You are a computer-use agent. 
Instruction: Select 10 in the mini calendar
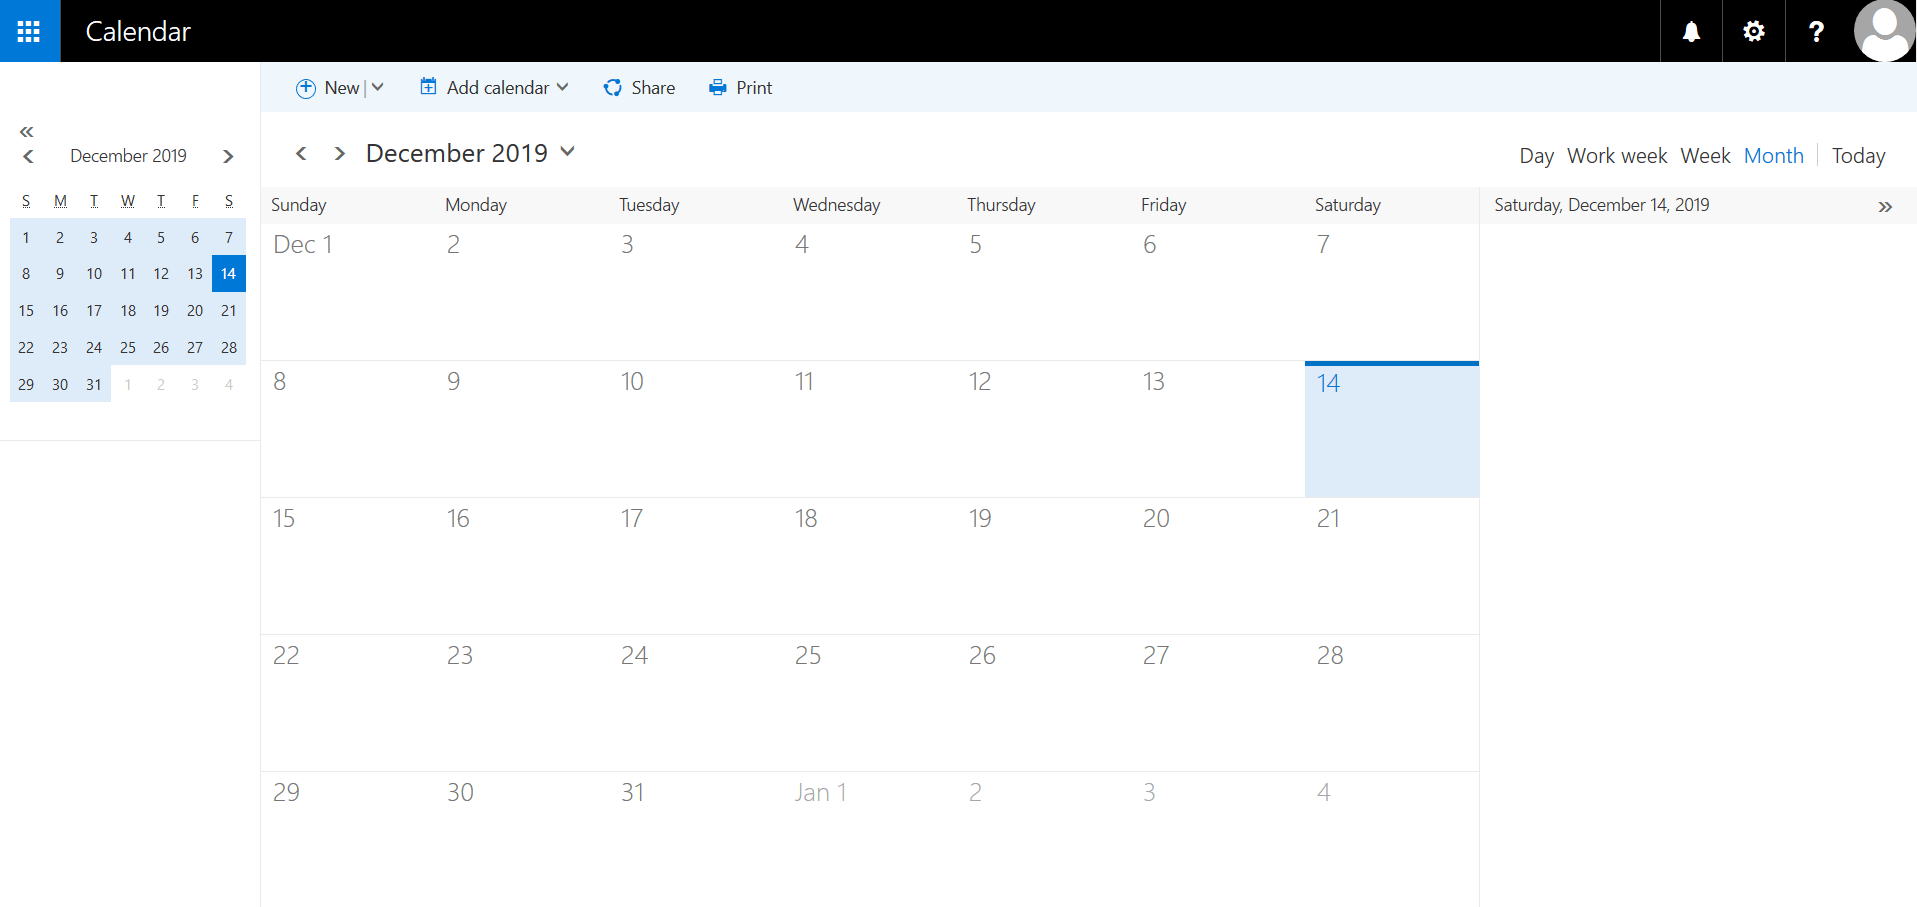click(x=94, y=274)
